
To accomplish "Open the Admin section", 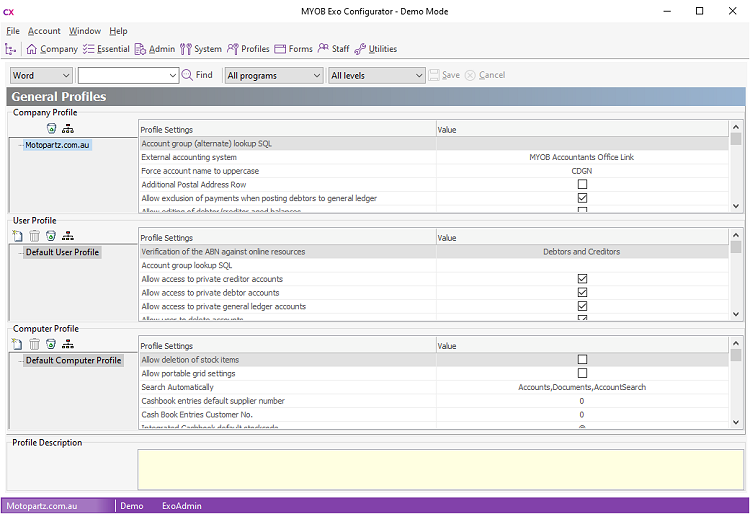I will pos(155,49).
